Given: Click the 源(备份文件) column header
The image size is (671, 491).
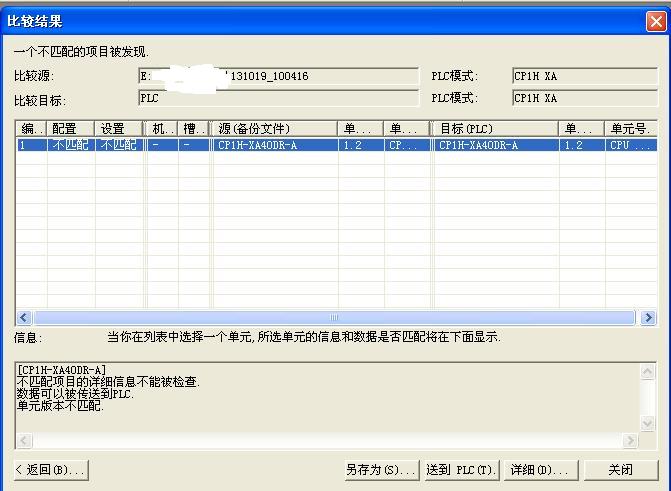Looking at the screenshot, I should tap(275, 129).
